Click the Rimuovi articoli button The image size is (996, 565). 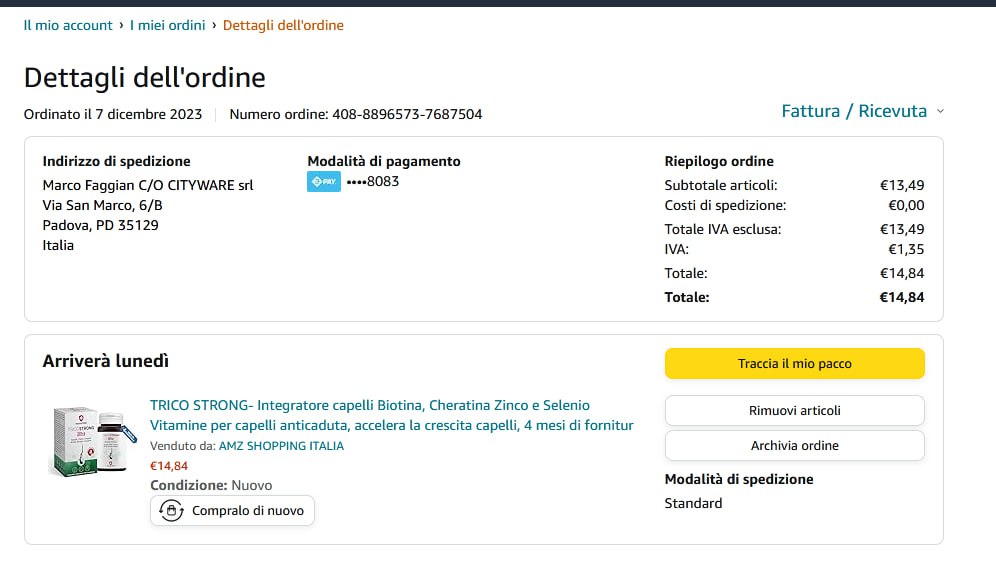click(x=794, y=410)
